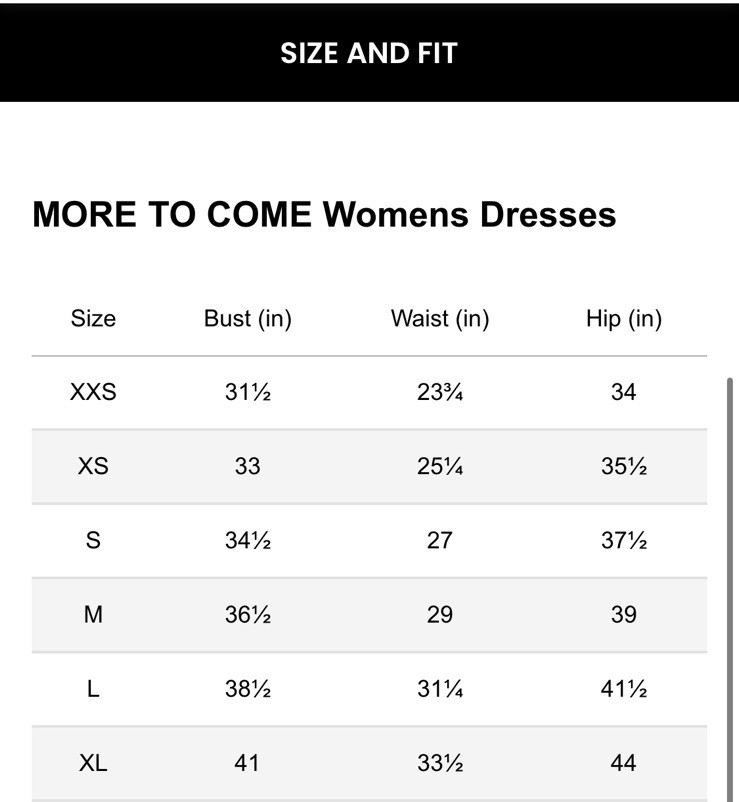Click the XXS waist value 23¾
Viewport: 739px width, 802px height.
point(440,392)
